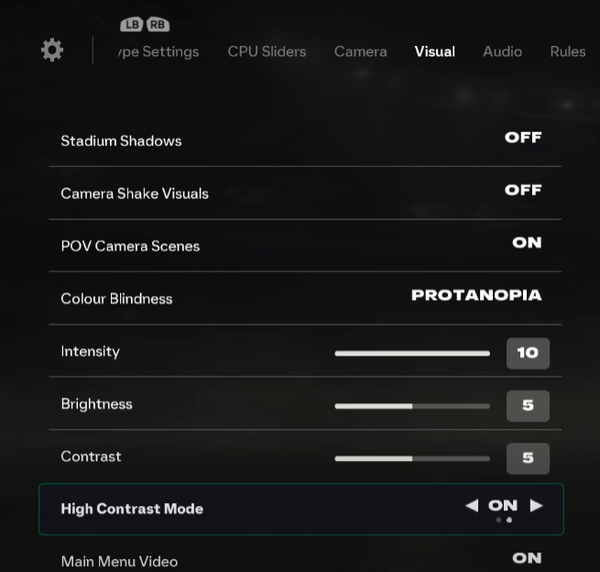Adjust the Intensity slider bar

click(412, 353)
